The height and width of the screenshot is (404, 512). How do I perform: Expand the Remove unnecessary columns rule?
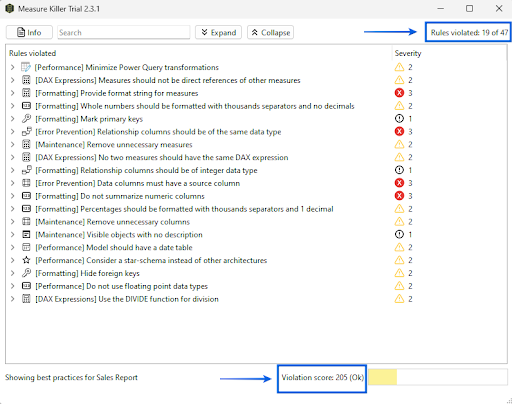click(12, 222)
